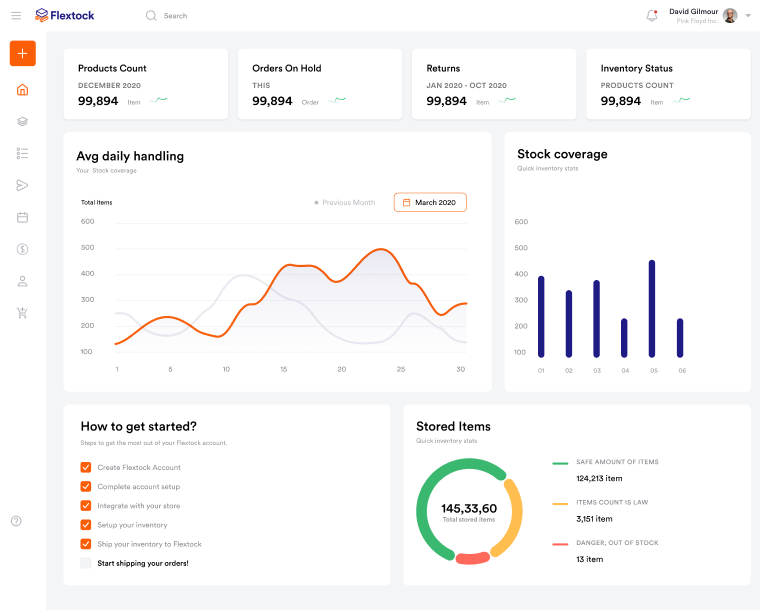
Task: Open the March 2020 date picker
Action: tap(430, 202)
